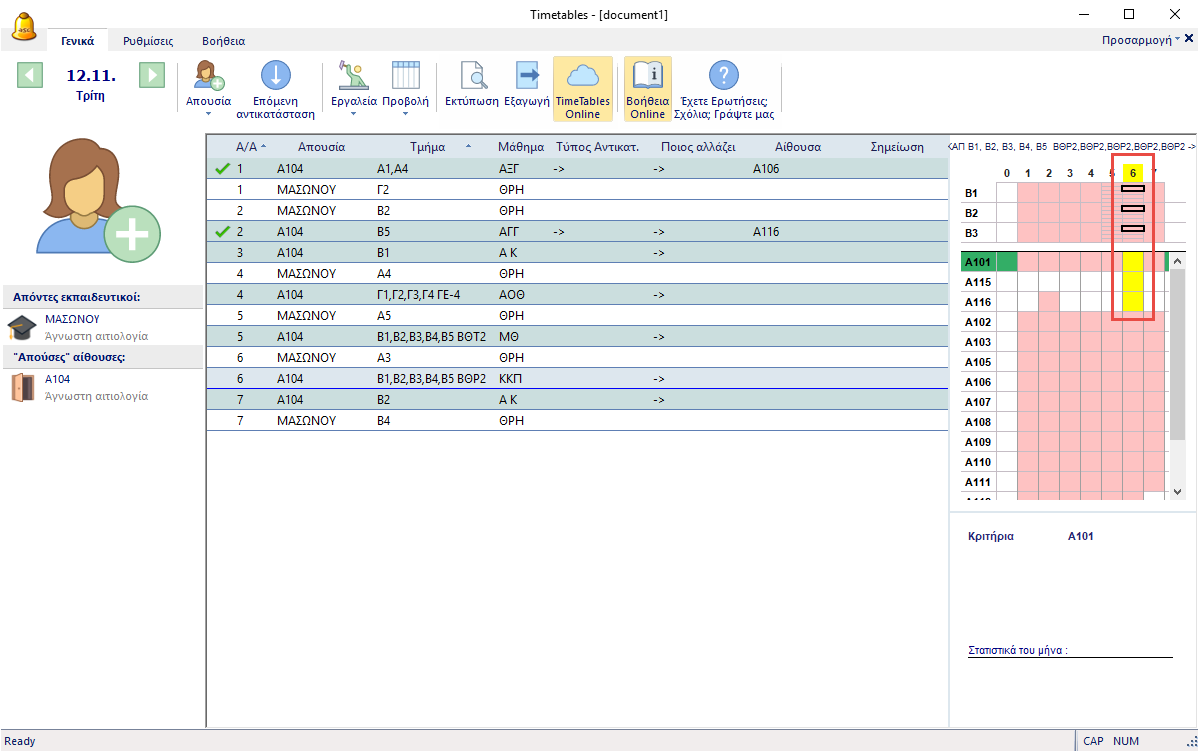Expand the Απουσία dropdown
The image size is (1199, 752).
pyautogui.click(x=208, y=114)
